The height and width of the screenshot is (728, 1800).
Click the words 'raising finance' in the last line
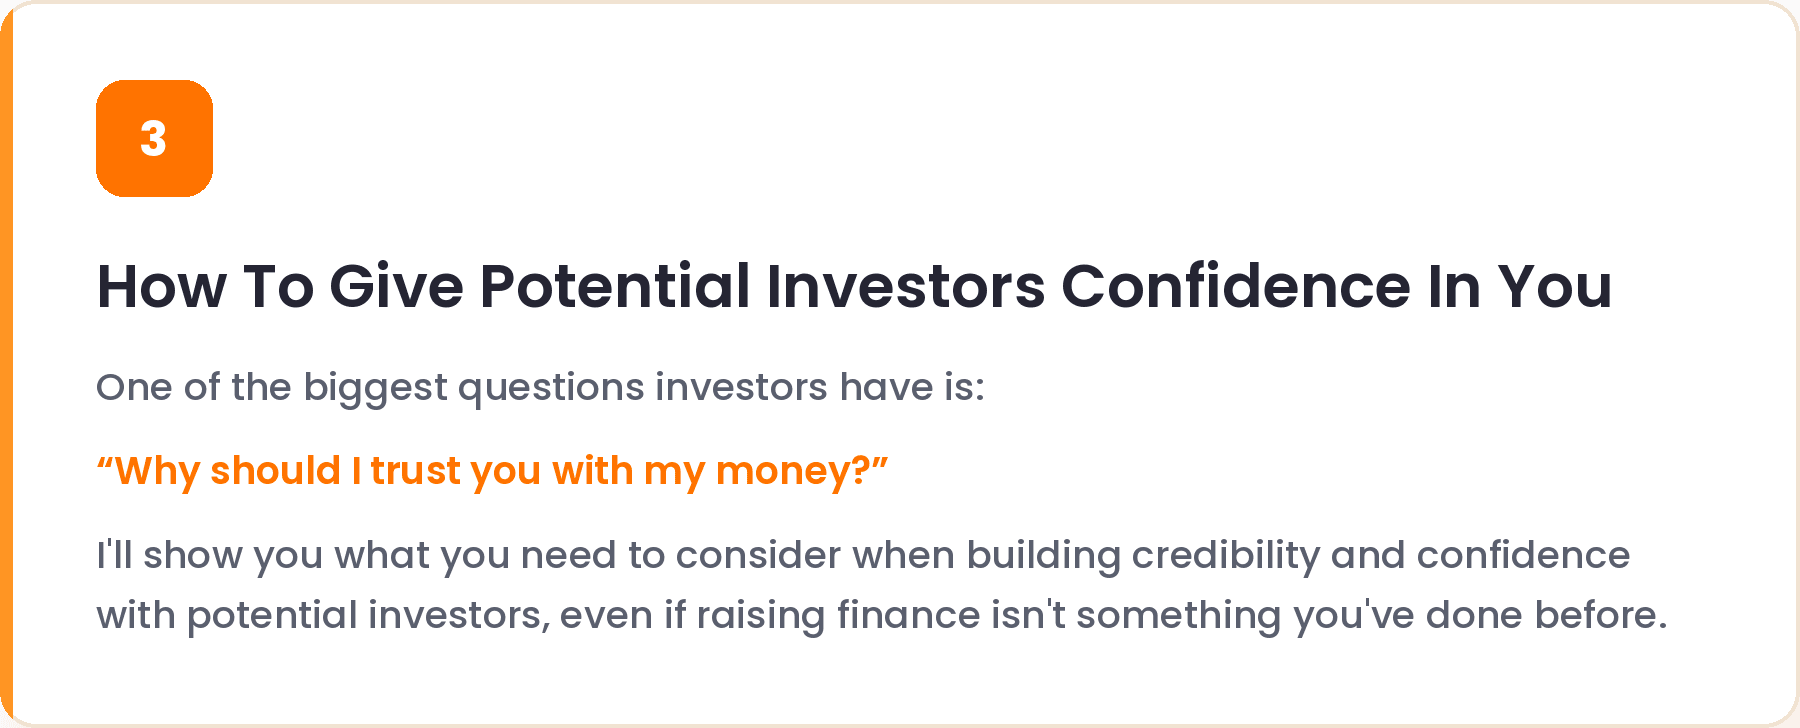point(838,616)
